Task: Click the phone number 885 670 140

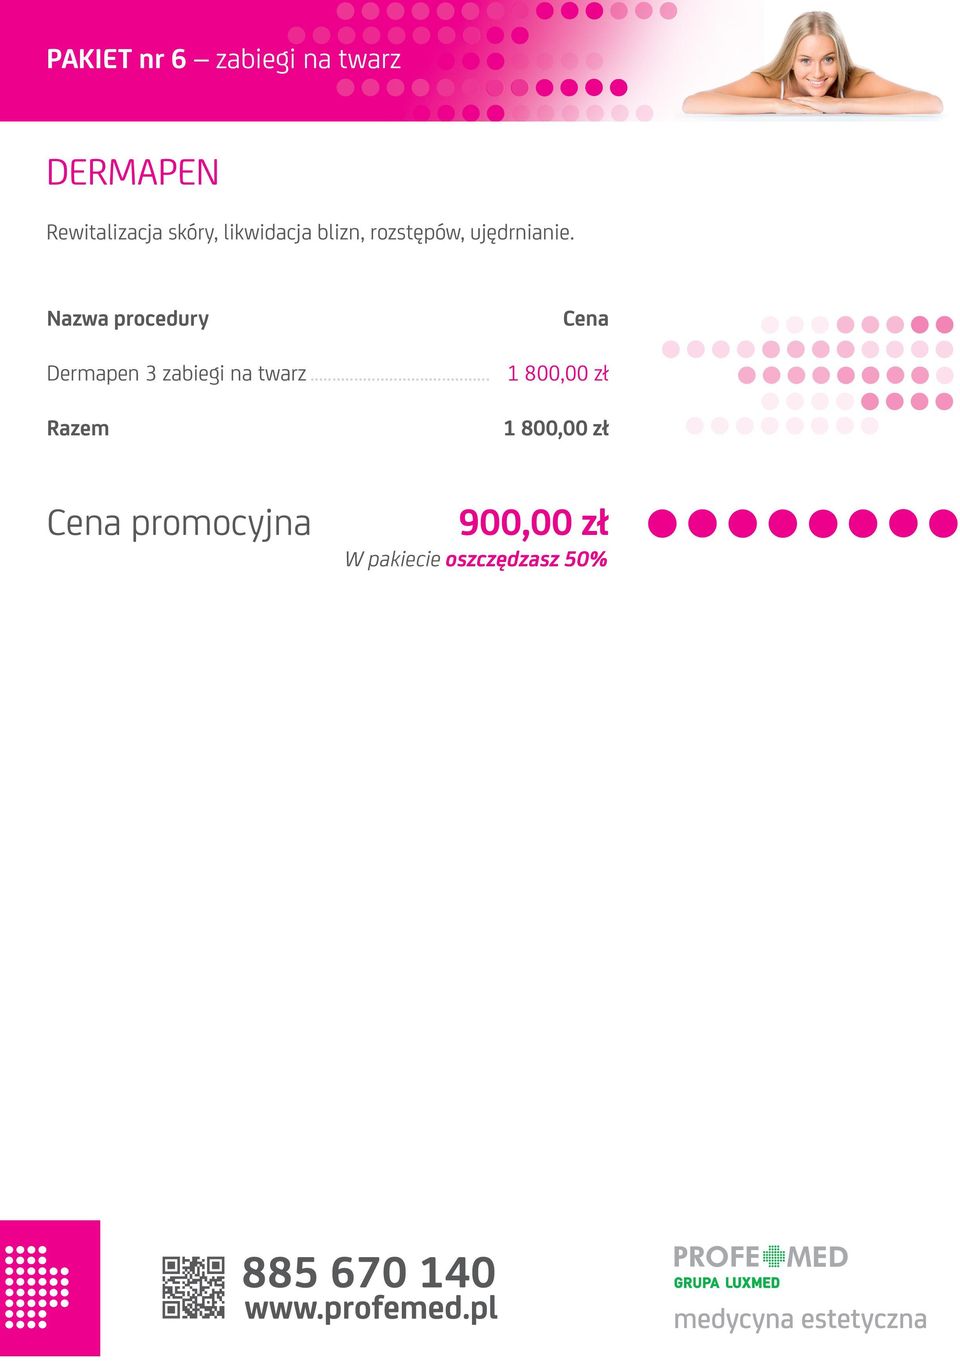Action: [369, 1272]
